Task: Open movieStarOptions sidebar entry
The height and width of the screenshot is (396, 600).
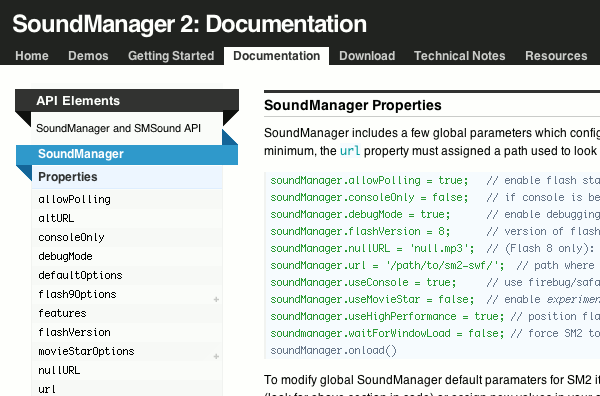Action: (127, 351)
